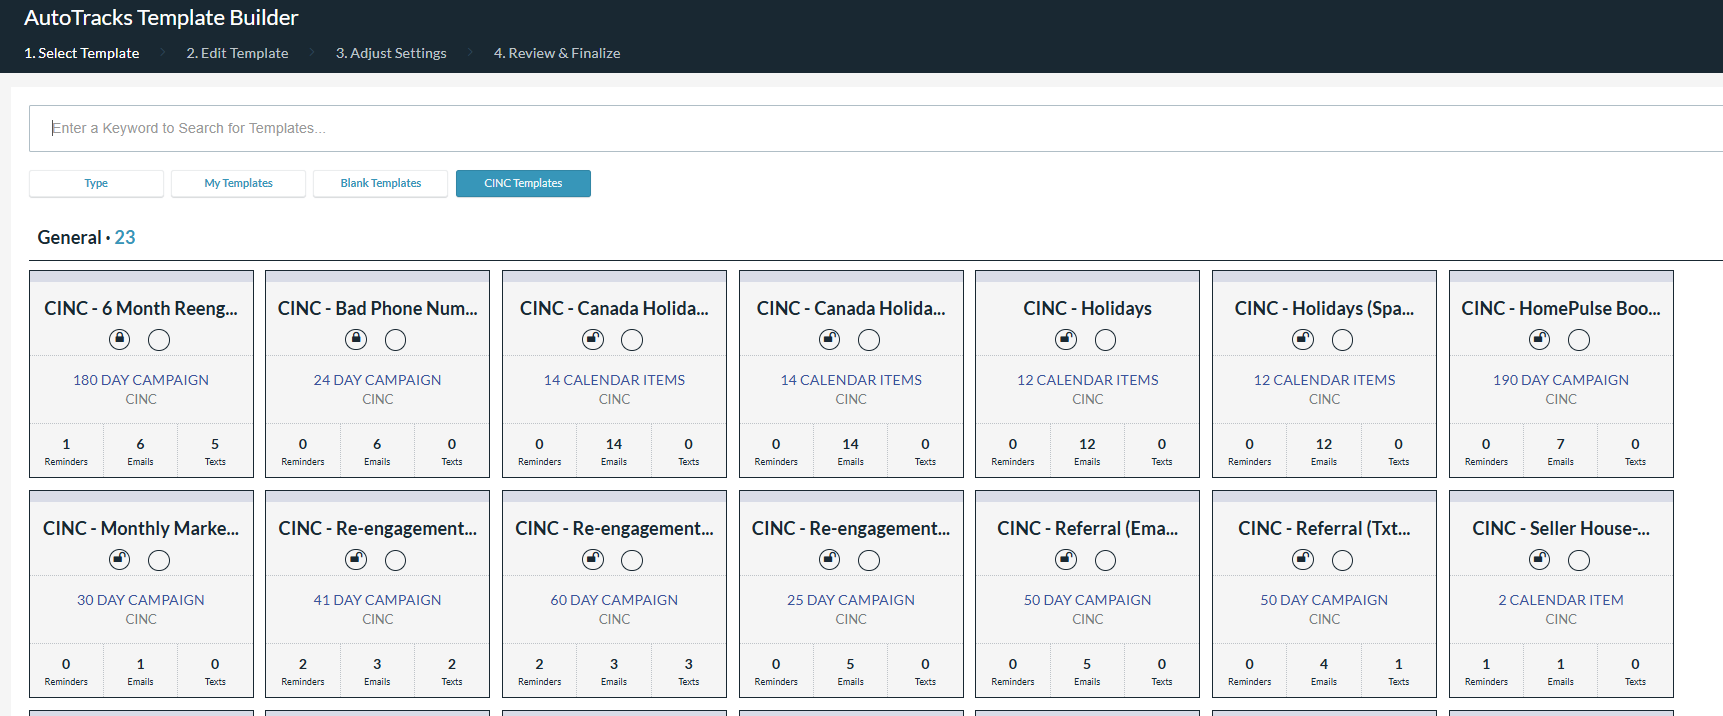
Task: Select the empty circle on the CINC - Holidays card
Action: (x=1106, y=340)
